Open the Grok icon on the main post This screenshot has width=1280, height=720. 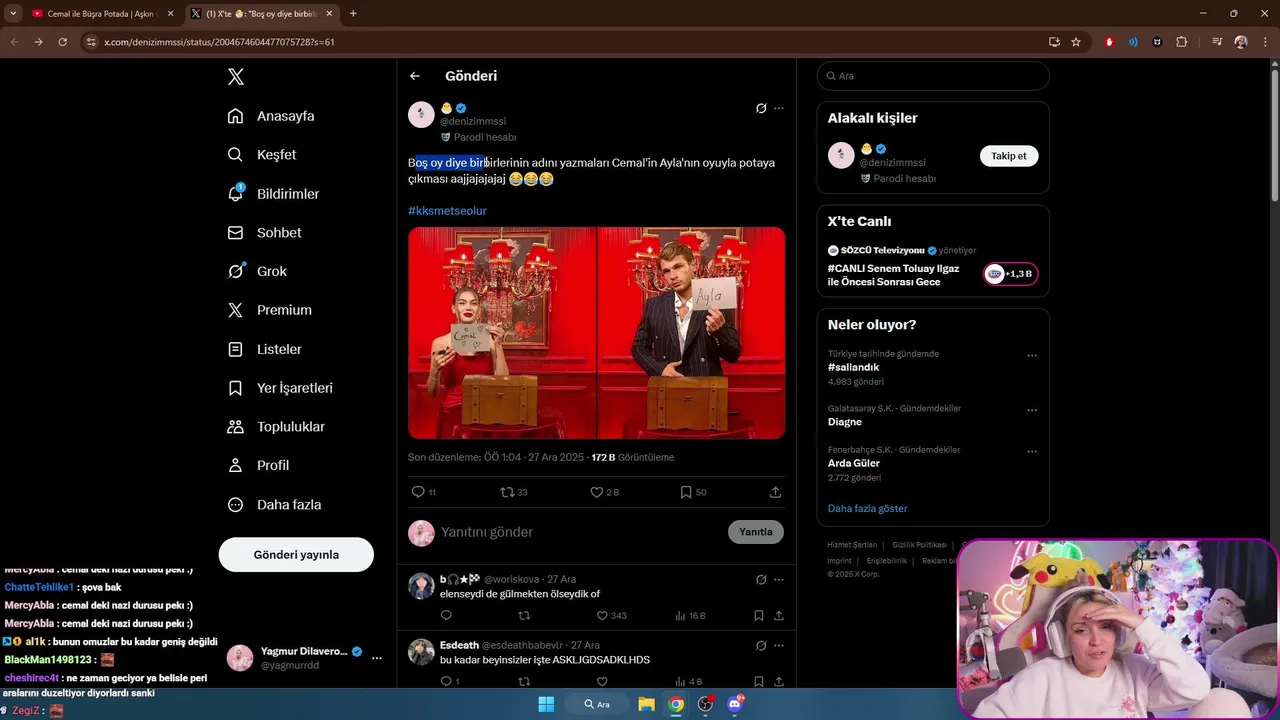point(760,108)
